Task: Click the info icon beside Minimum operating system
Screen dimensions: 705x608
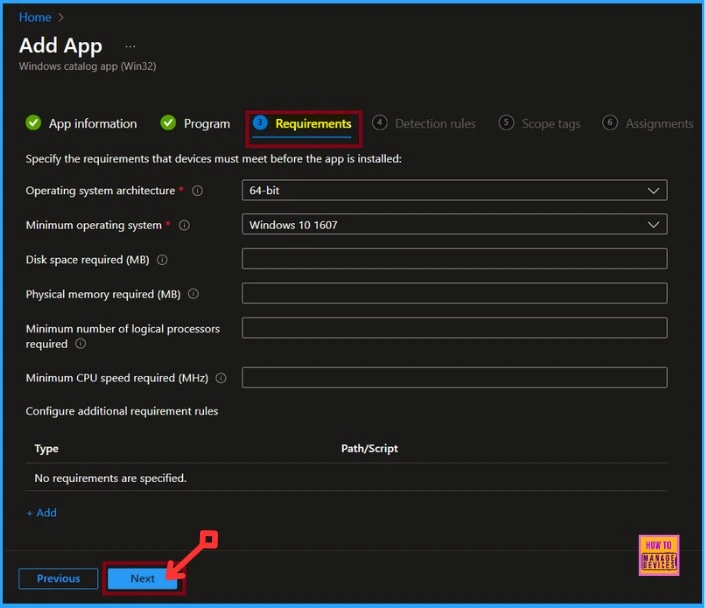Action: (x=184, y=225)
